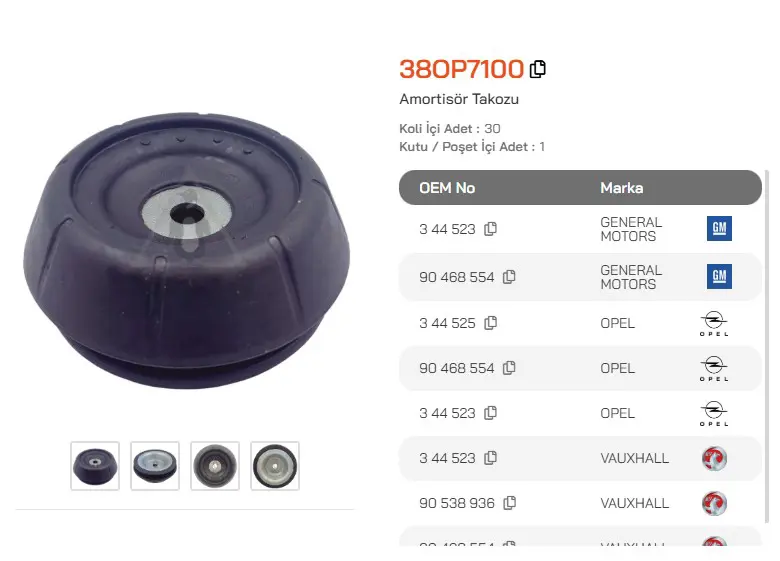Copy Opel OEM number 3 44 525
The width and height of the screenshot is (780, 561).
click(x=490, y=323)
